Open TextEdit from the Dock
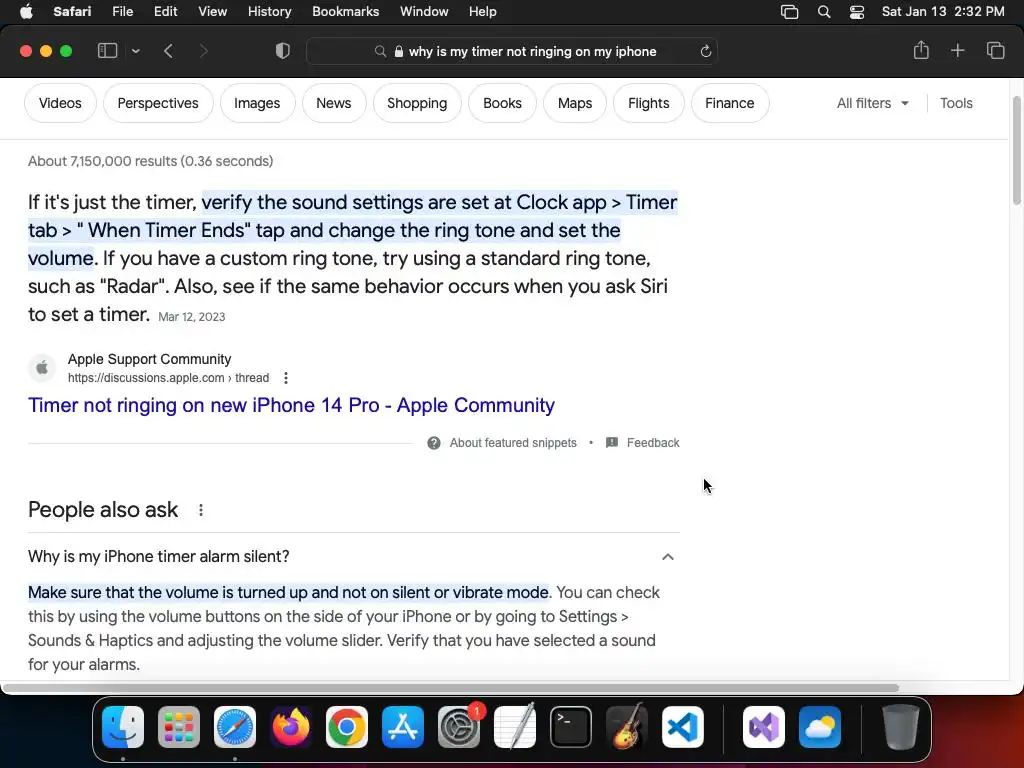 [x=515, y=727]
